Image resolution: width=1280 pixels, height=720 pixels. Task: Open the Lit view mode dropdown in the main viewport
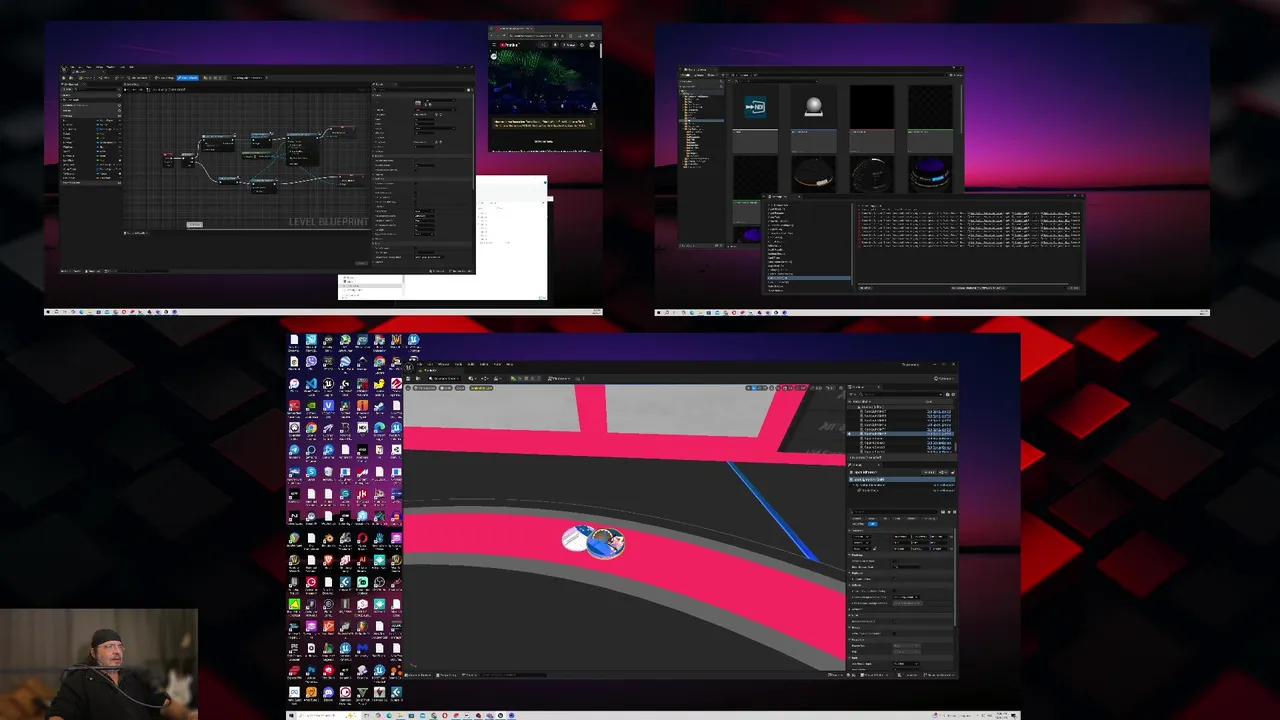446,388
